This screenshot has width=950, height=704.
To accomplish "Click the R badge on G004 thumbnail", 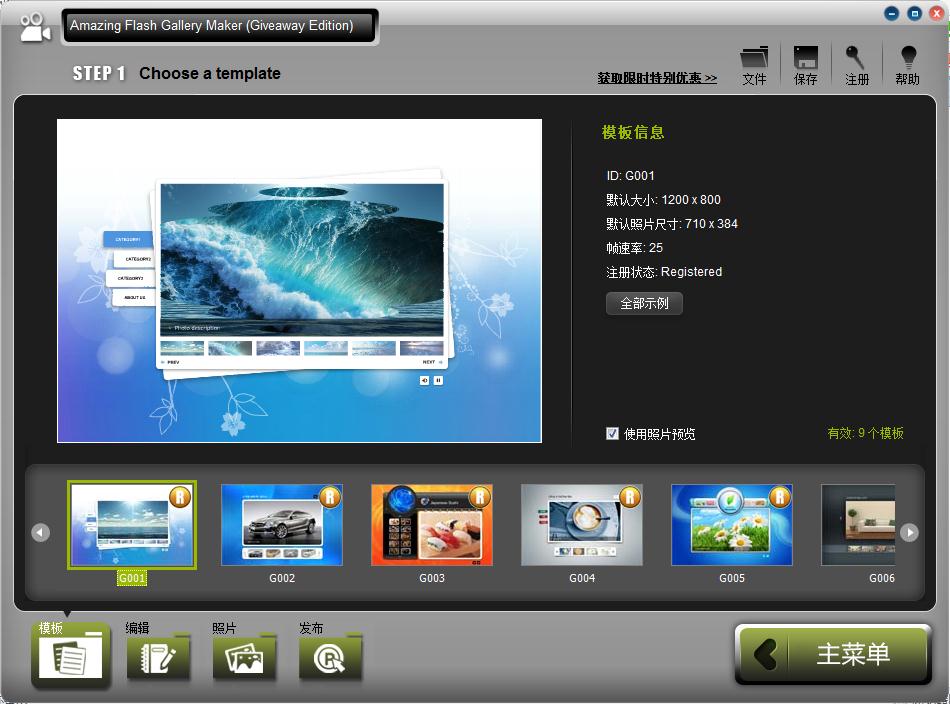I will (629, 497).
